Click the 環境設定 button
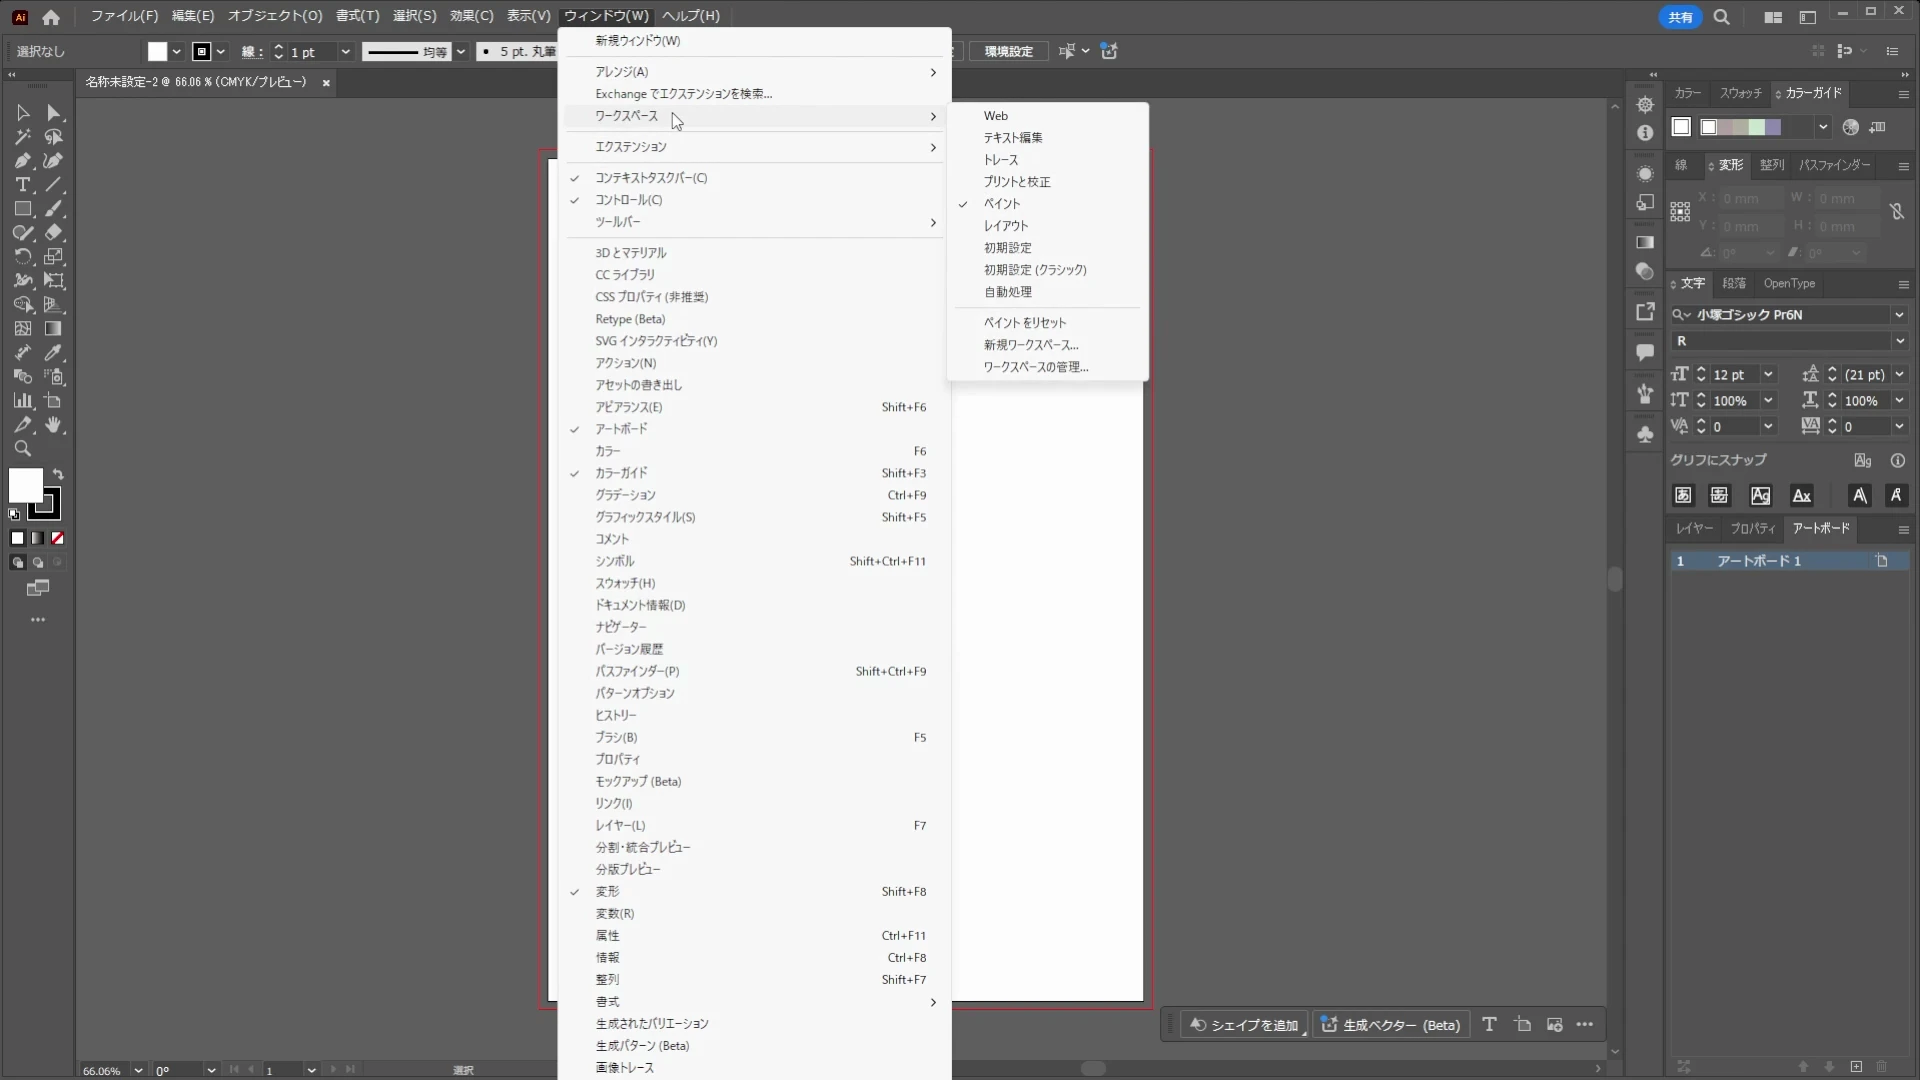 pyautogui.click(x=1008, y=51)
